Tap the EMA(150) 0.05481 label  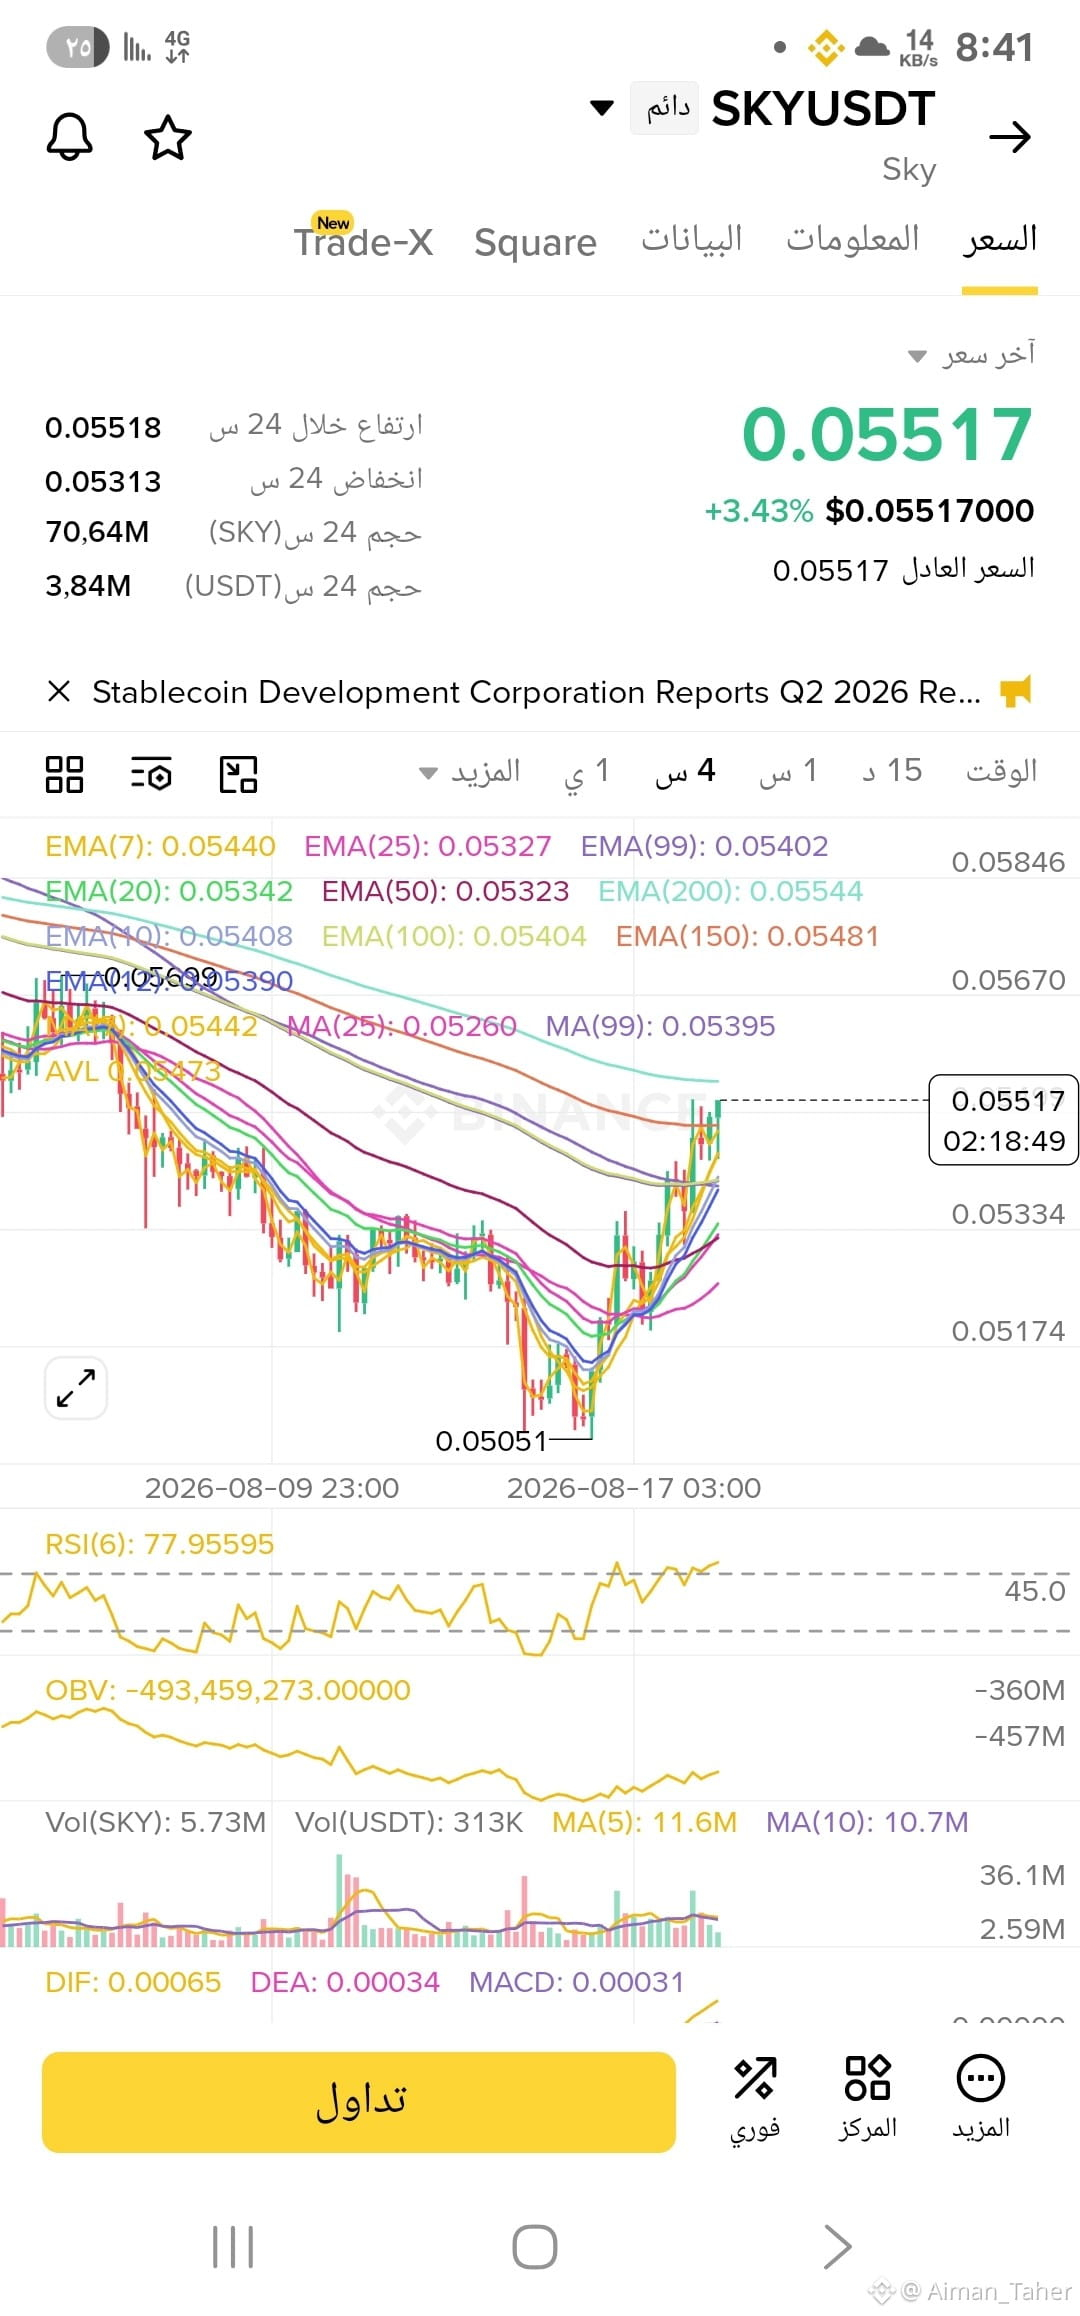747,936
